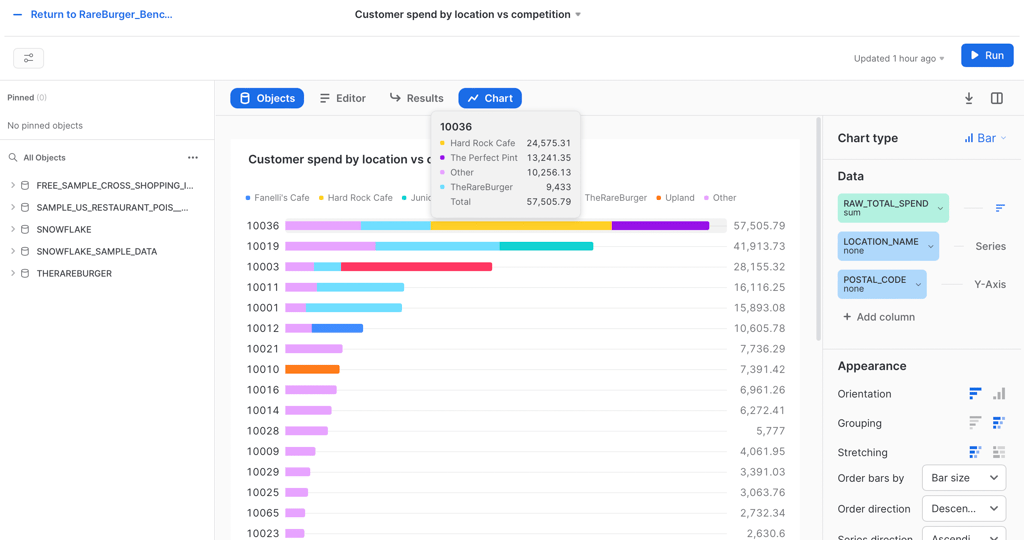Viewport: 1024px width, 540px height.
Task: Click the SNOWFLAKE database icon
Action: point(25,230)
